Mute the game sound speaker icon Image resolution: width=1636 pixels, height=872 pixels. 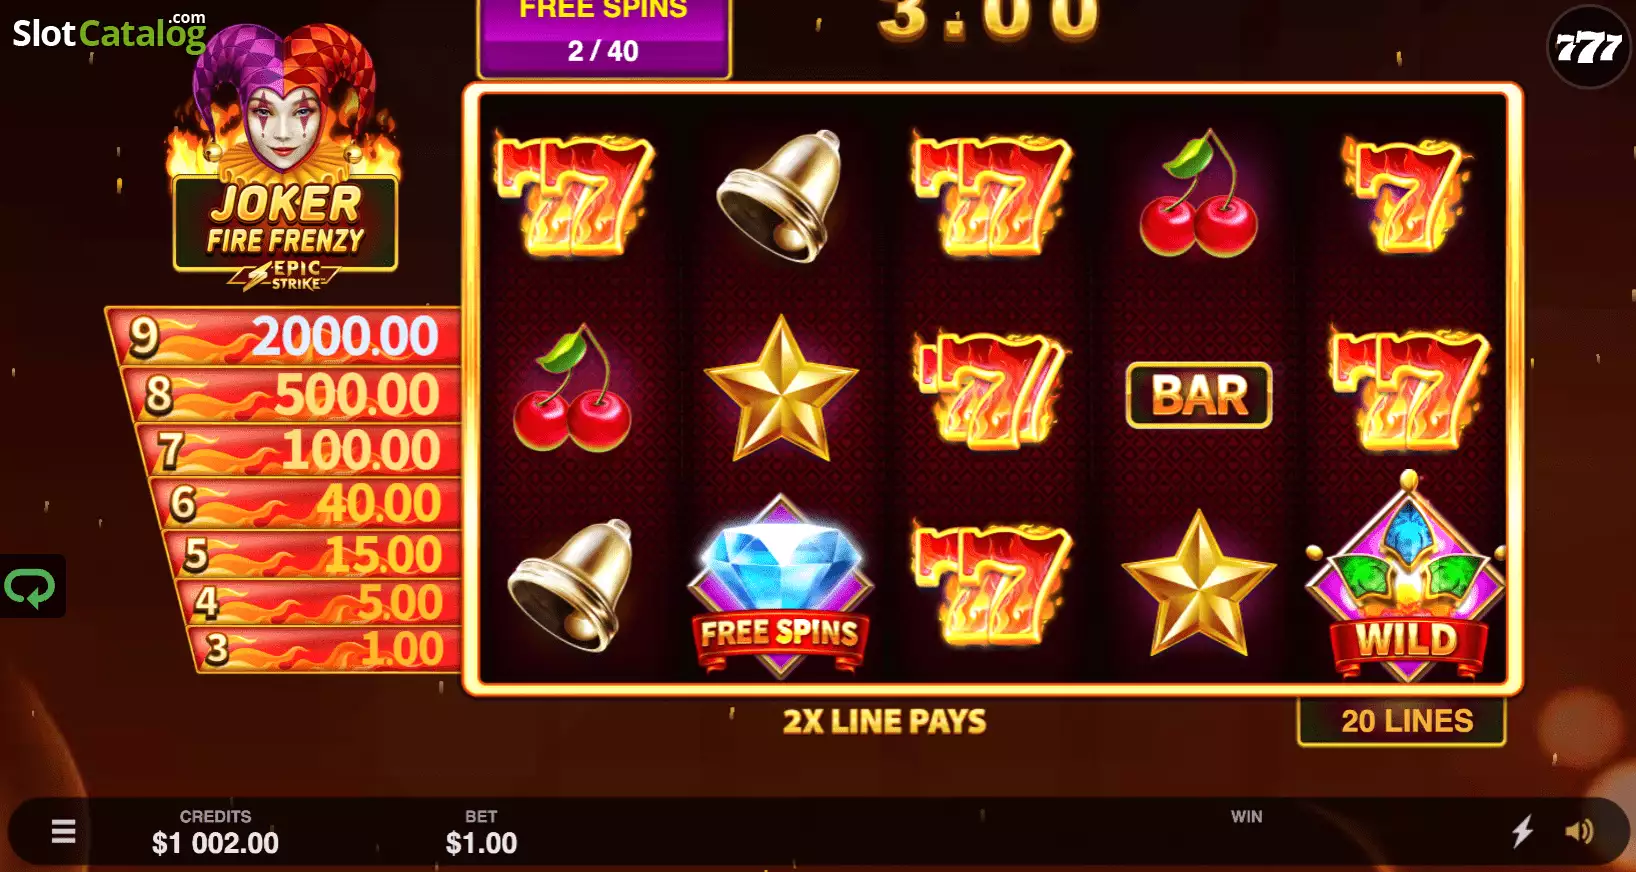coord(1579,831)
